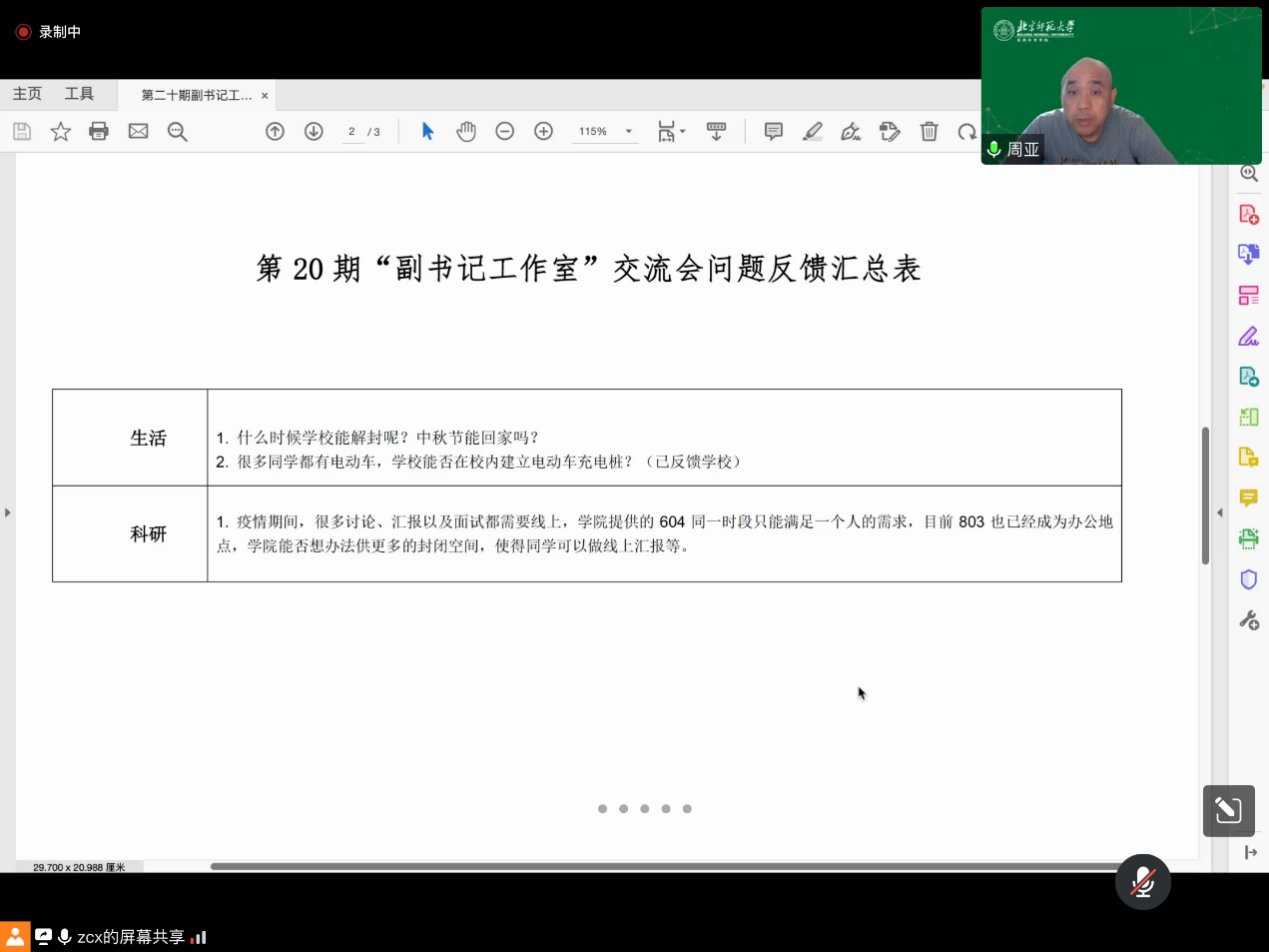Open the 工具 tab
The height and width of the screenshot is (952, 1269).
point(79,94)
